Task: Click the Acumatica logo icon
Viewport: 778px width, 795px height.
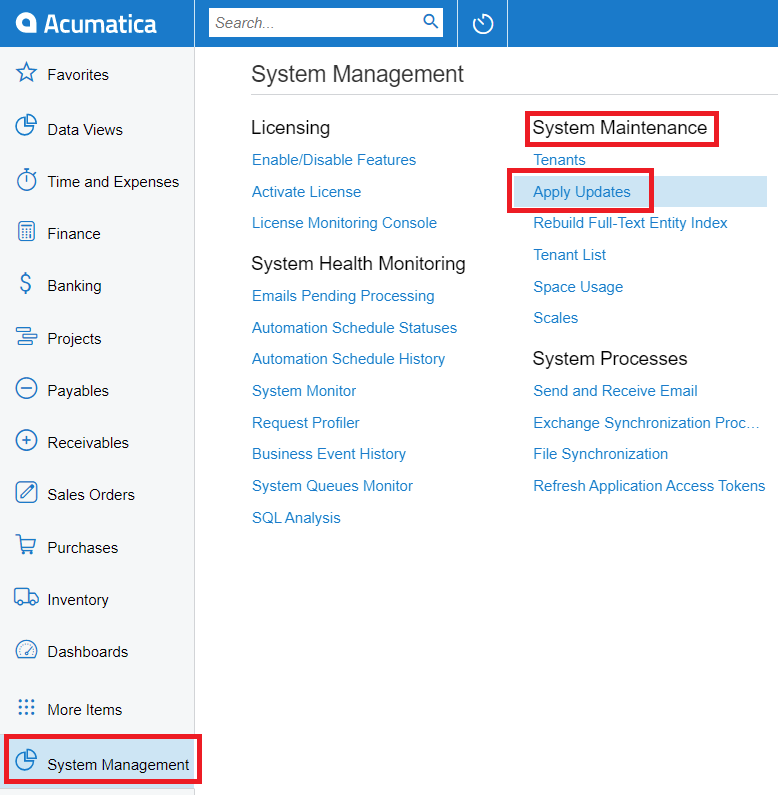Action: click(26, 23)
